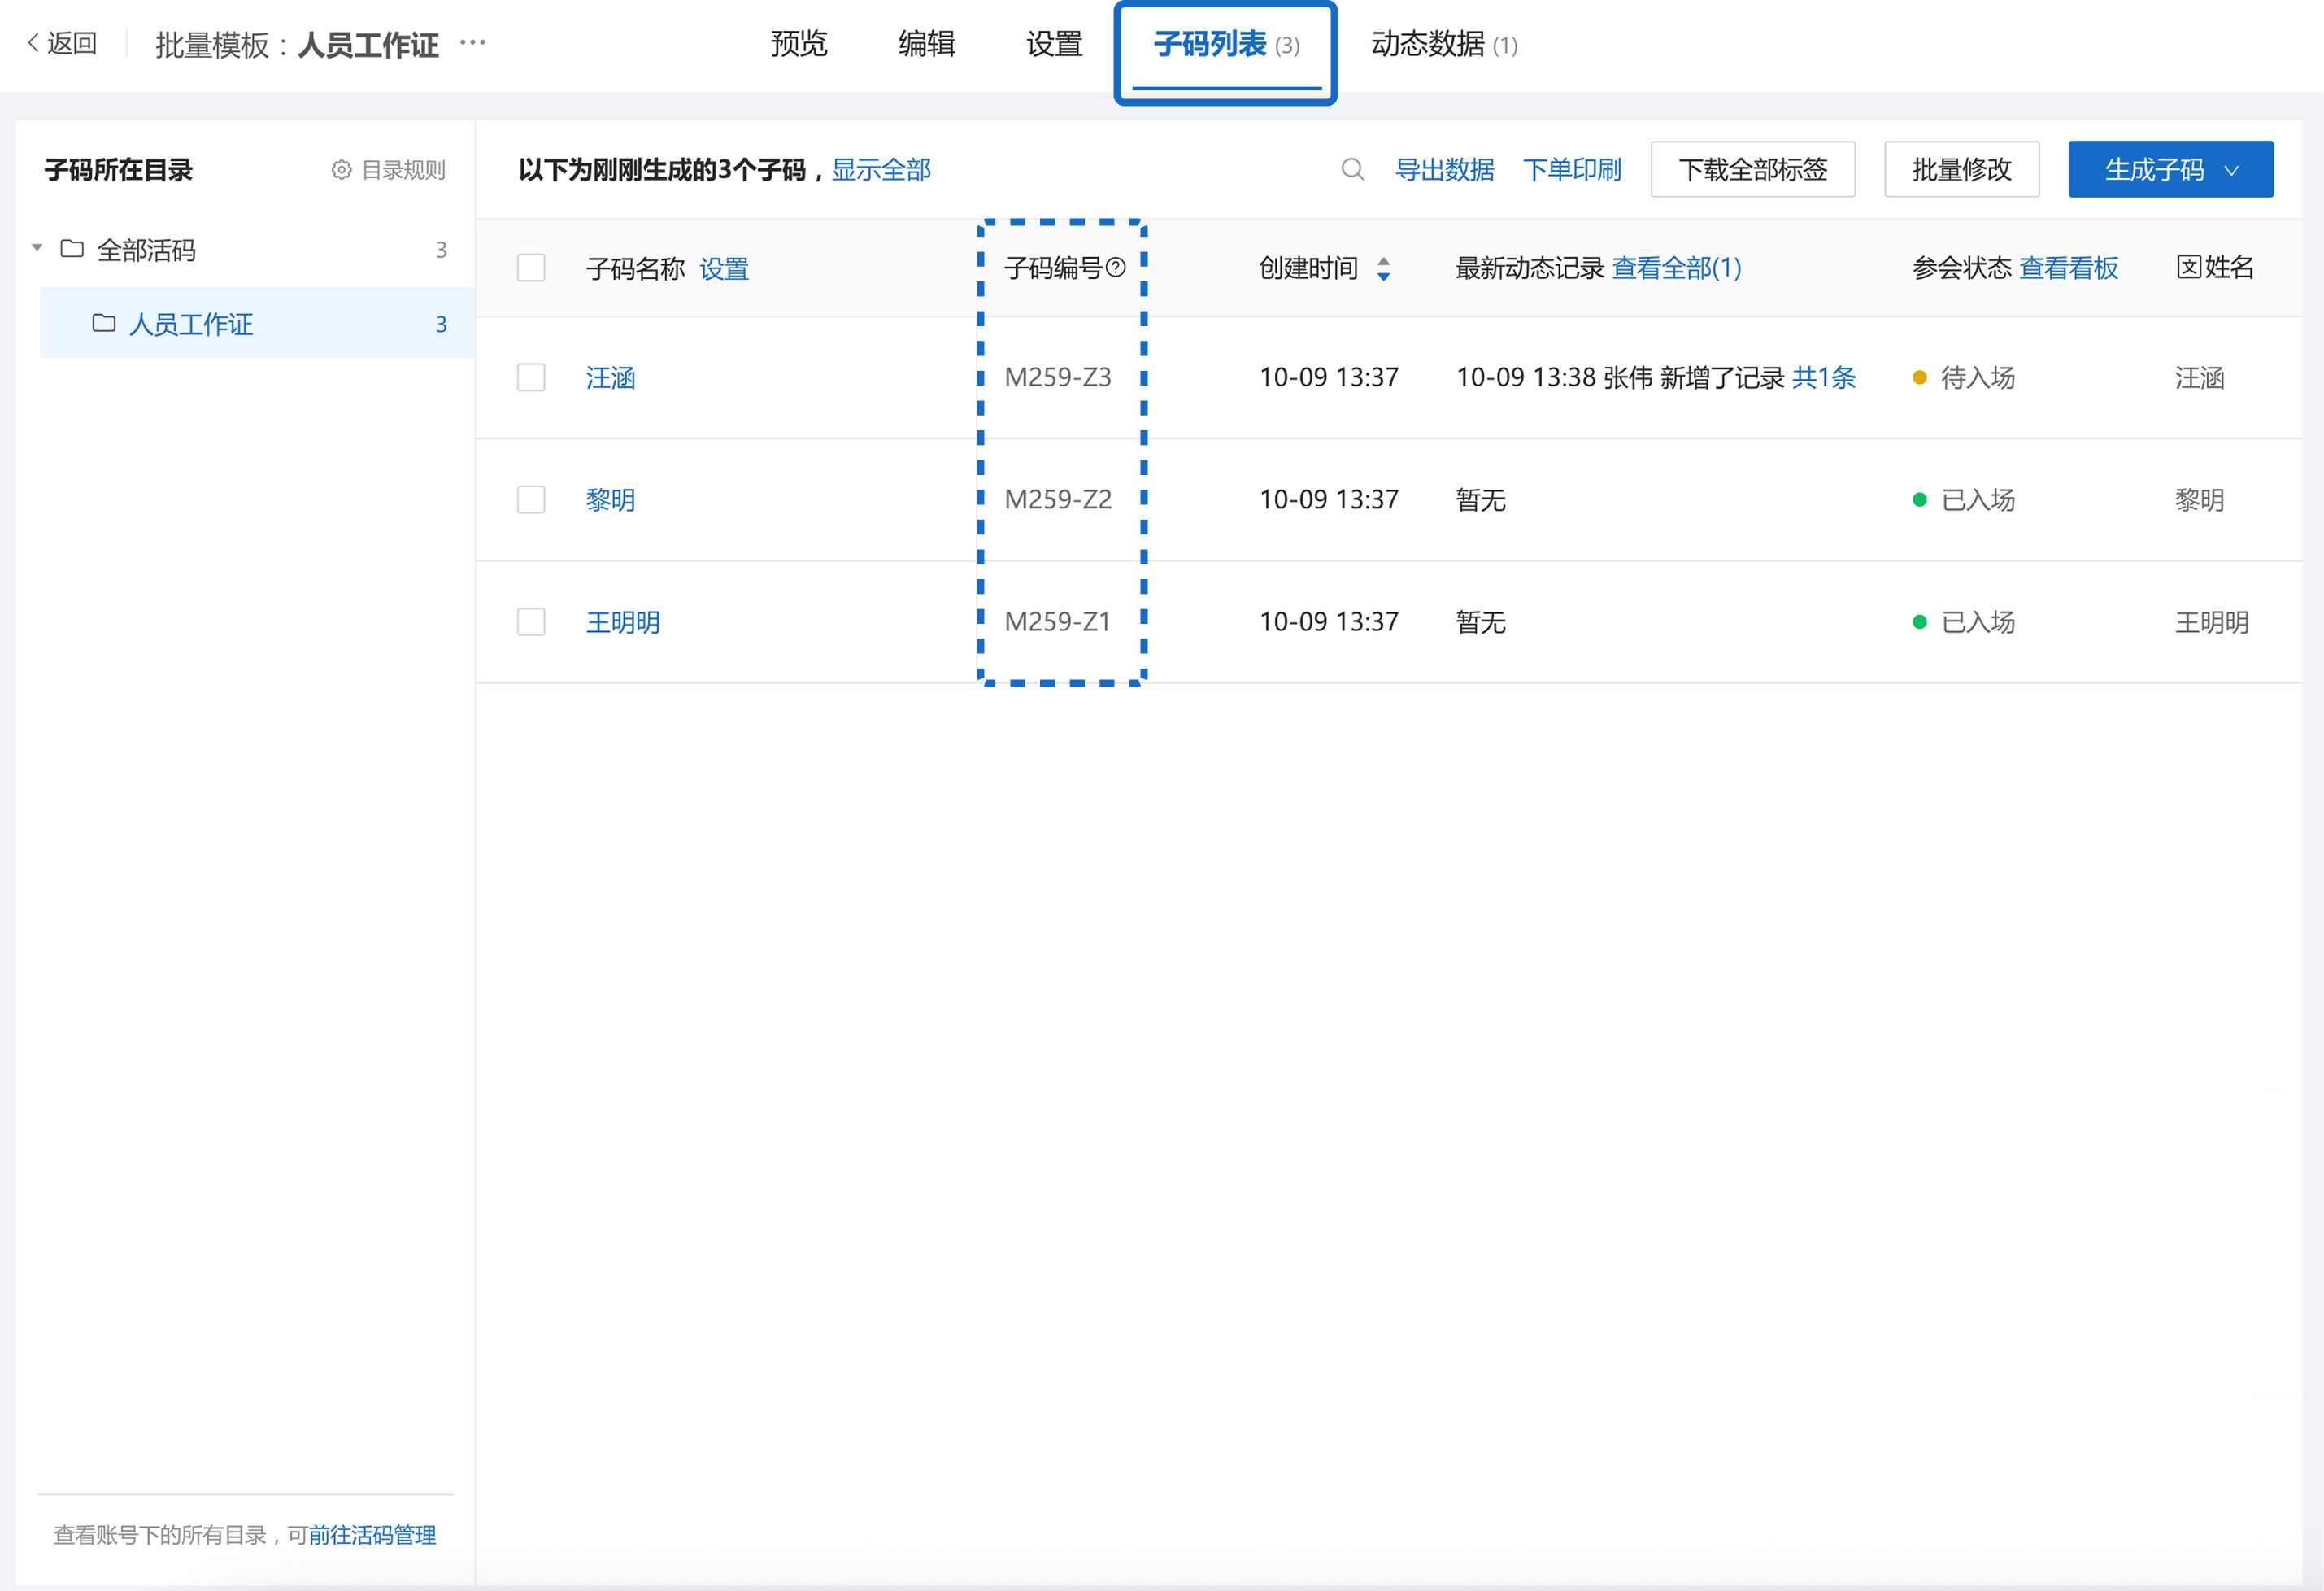Sort by 创建时间 arrows
The image size is (2324, 1591).
tap(1383, 268)
